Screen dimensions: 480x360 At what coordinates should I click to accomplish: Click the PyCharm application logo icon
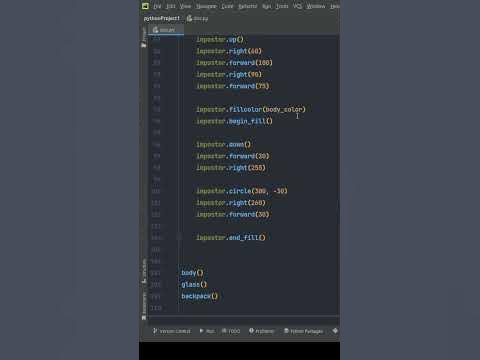[145, 6]
